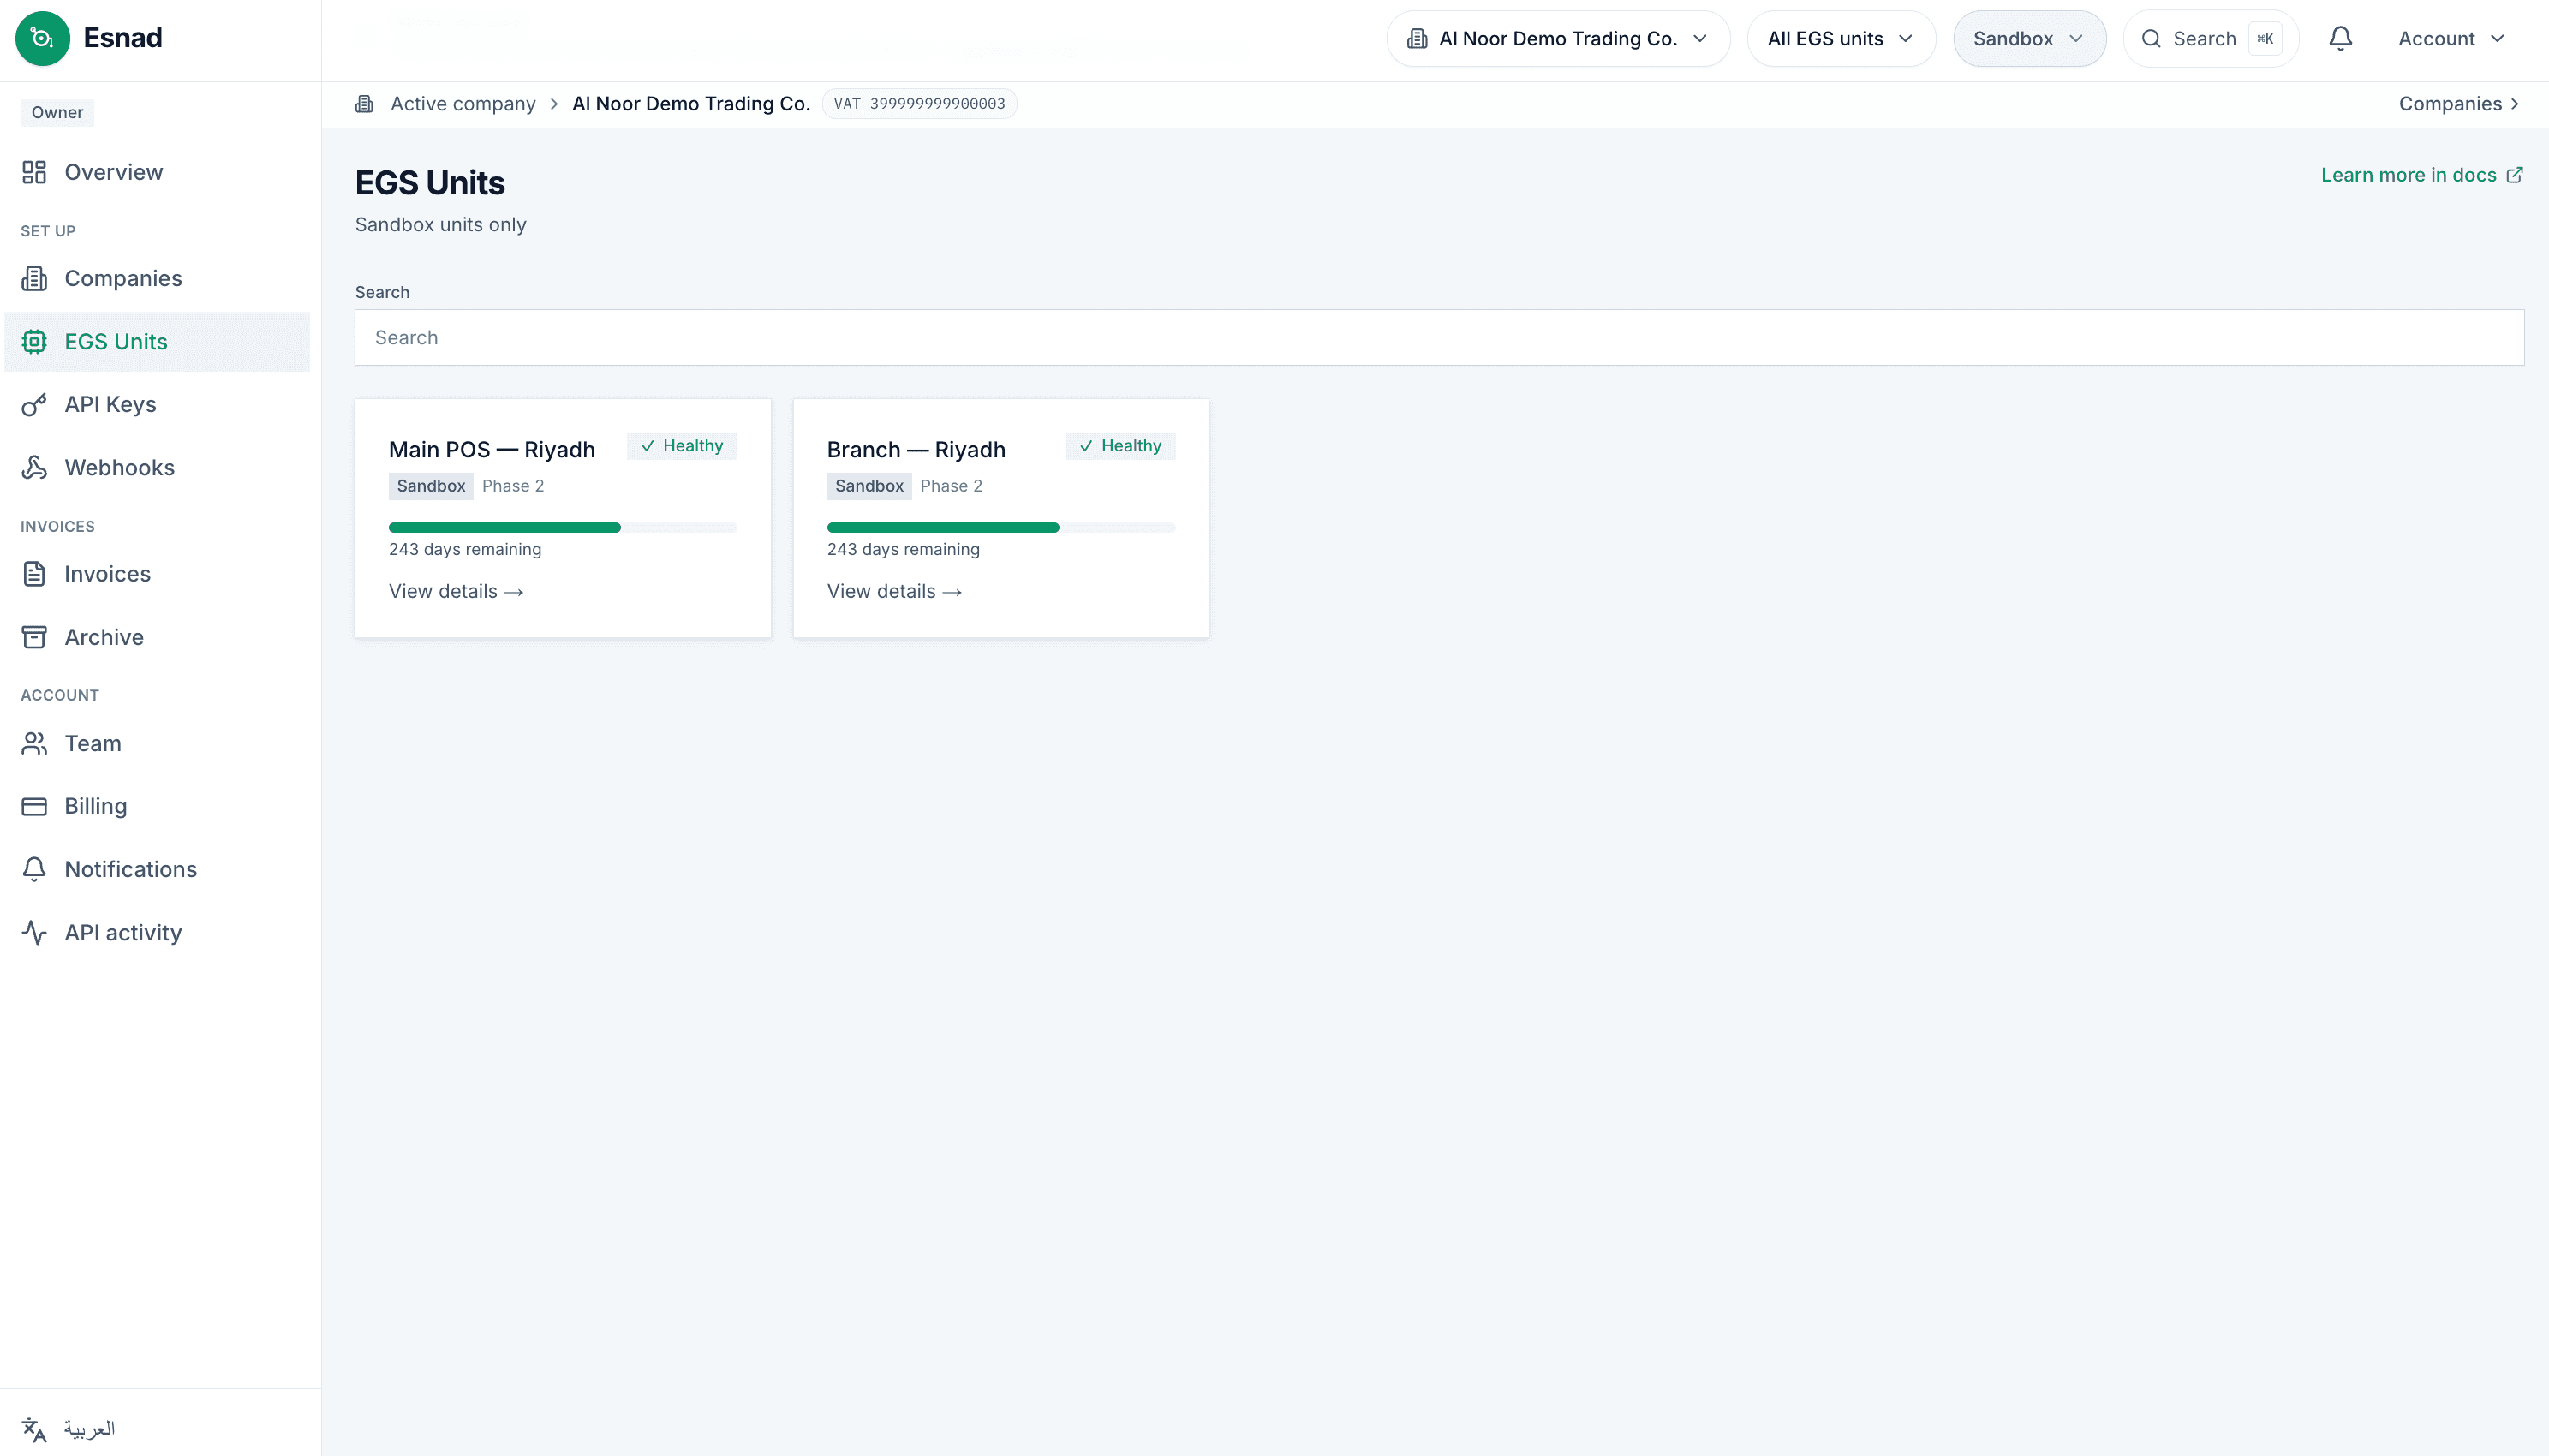2549x1456 pixels.
Task: Open Webhooks from sidebar
Action: 157,468
